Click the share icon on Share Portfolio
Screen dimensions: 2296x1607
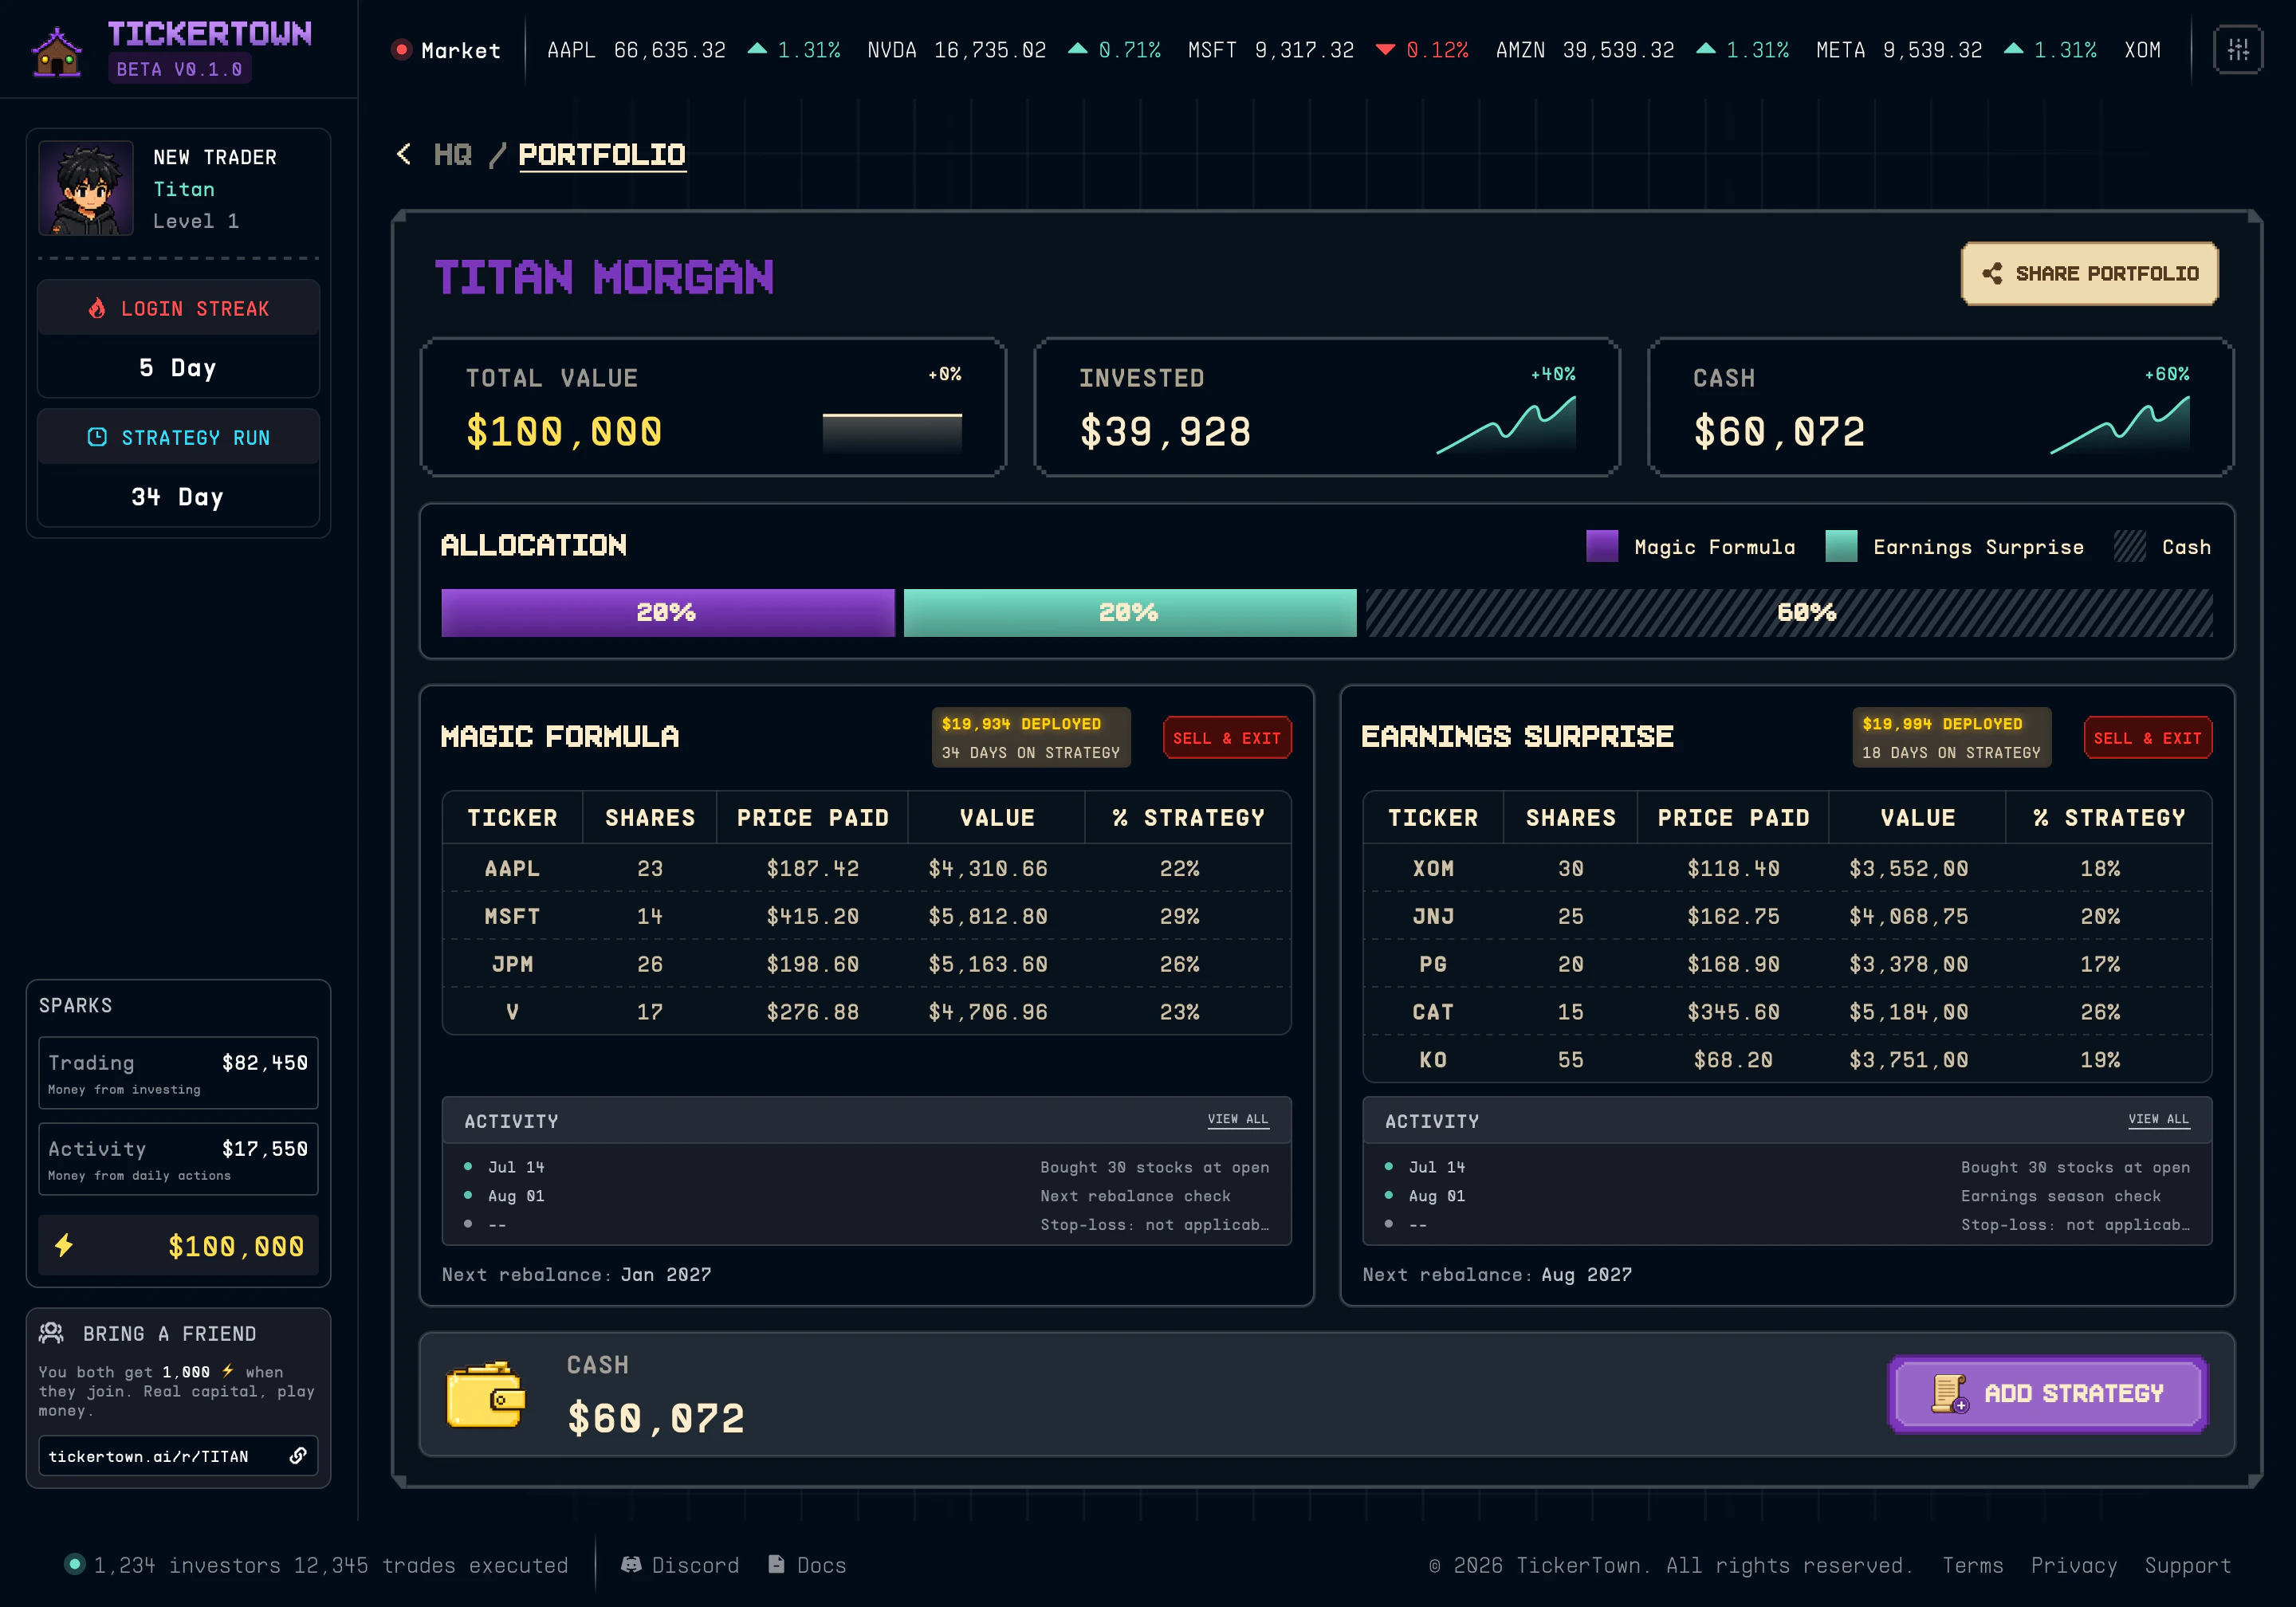click(x=1992, y=273)
